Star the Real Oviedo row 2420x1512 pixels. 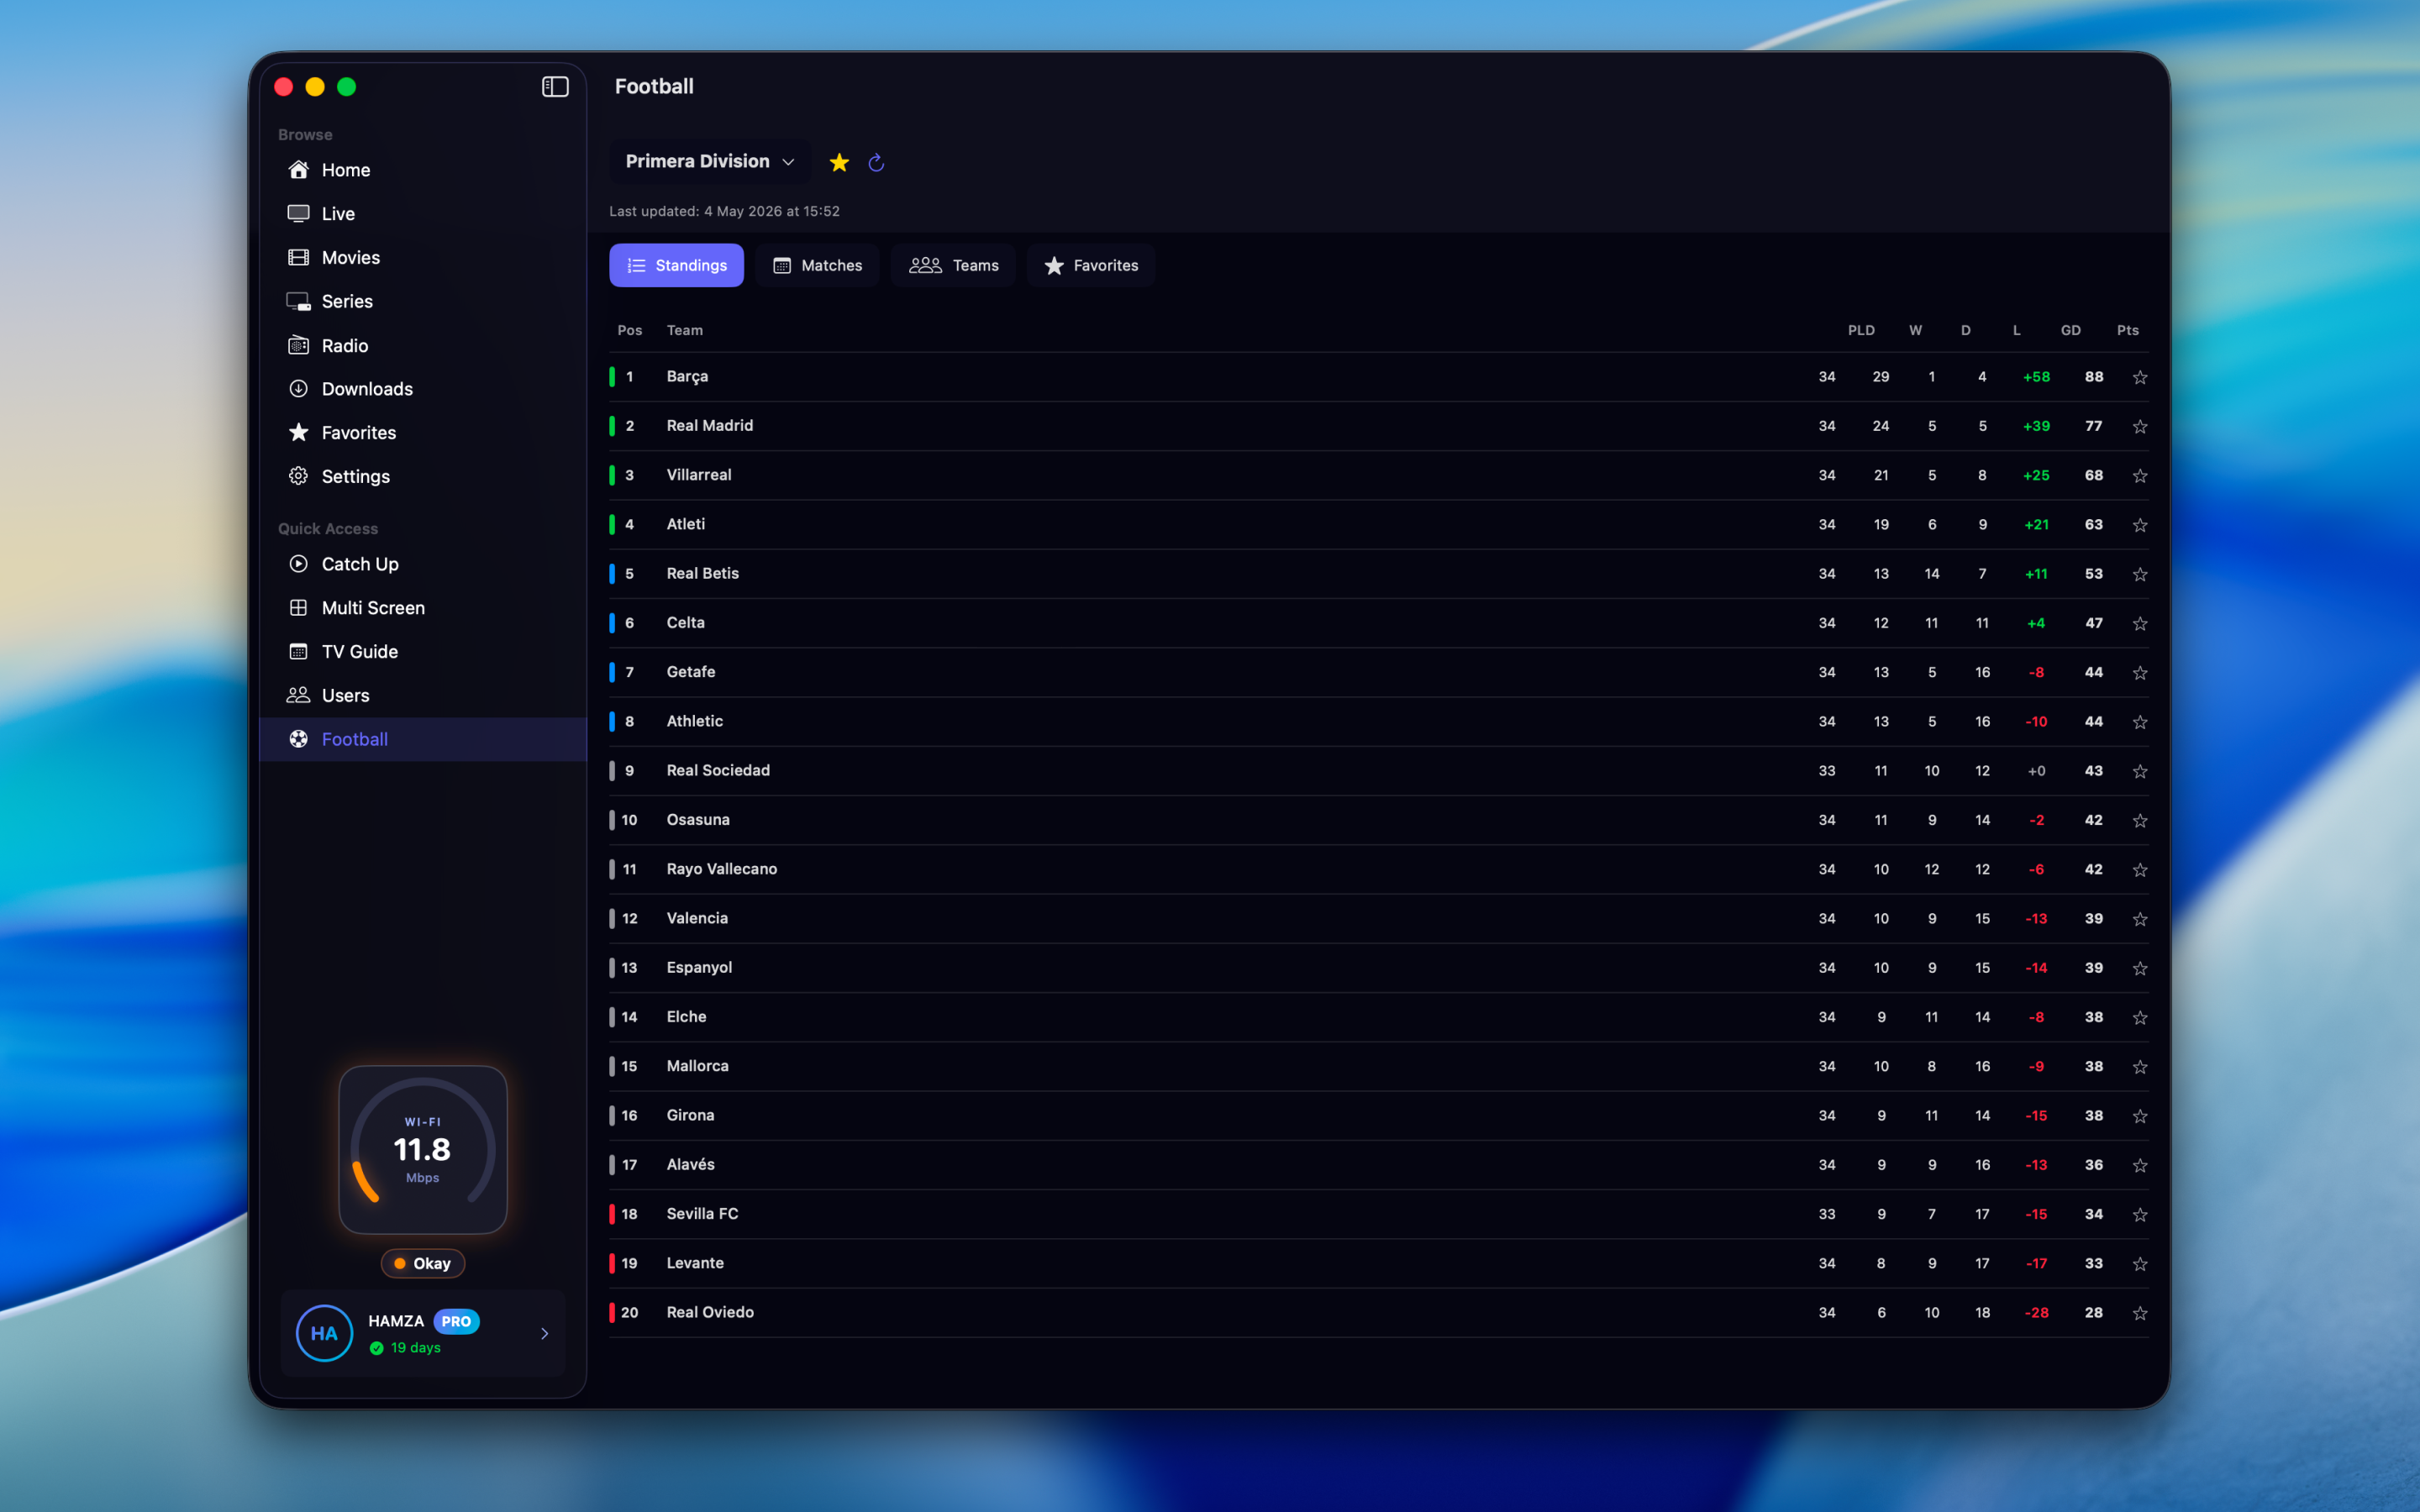(x=2140, y=1313)
